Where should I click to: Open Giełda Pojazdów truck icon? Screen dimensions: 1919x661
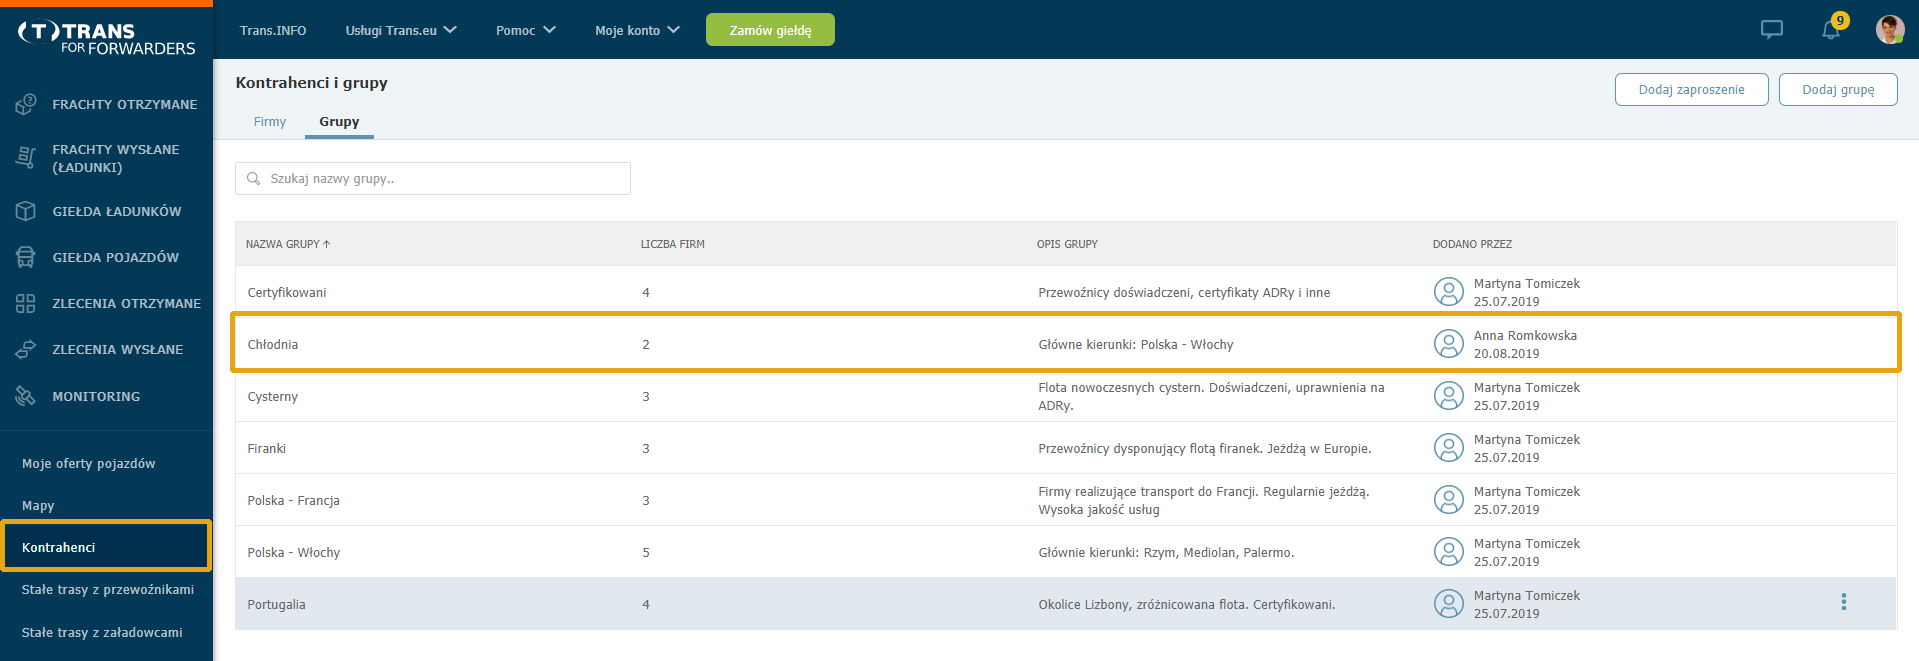pos(26,257)
